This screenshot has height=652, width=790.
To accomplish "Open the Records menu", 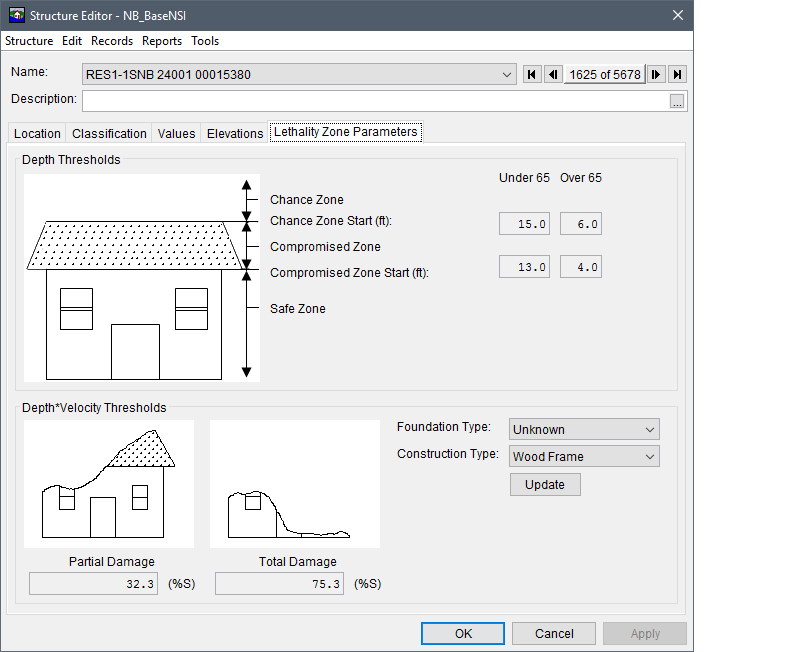I will (x=112, y=41).
